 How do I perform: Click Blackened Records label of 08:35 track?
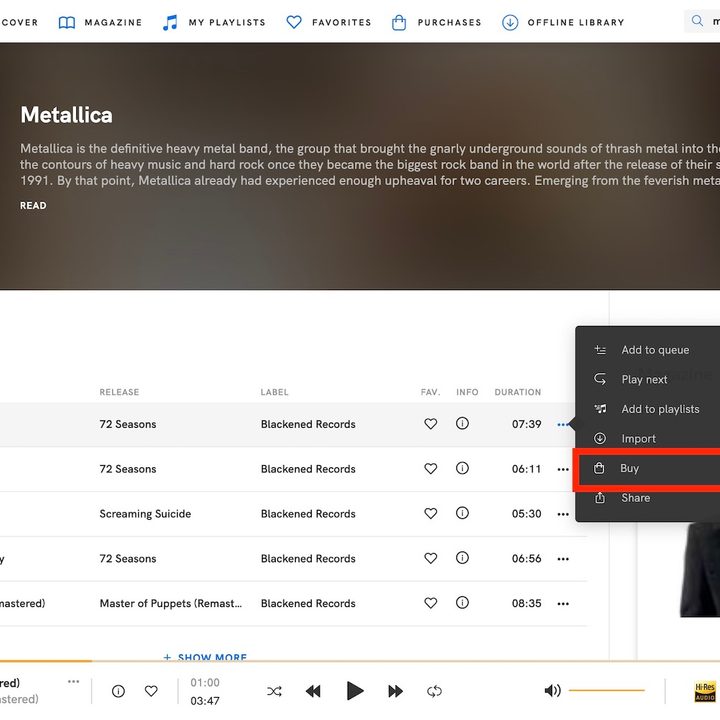tap(308, 603)
